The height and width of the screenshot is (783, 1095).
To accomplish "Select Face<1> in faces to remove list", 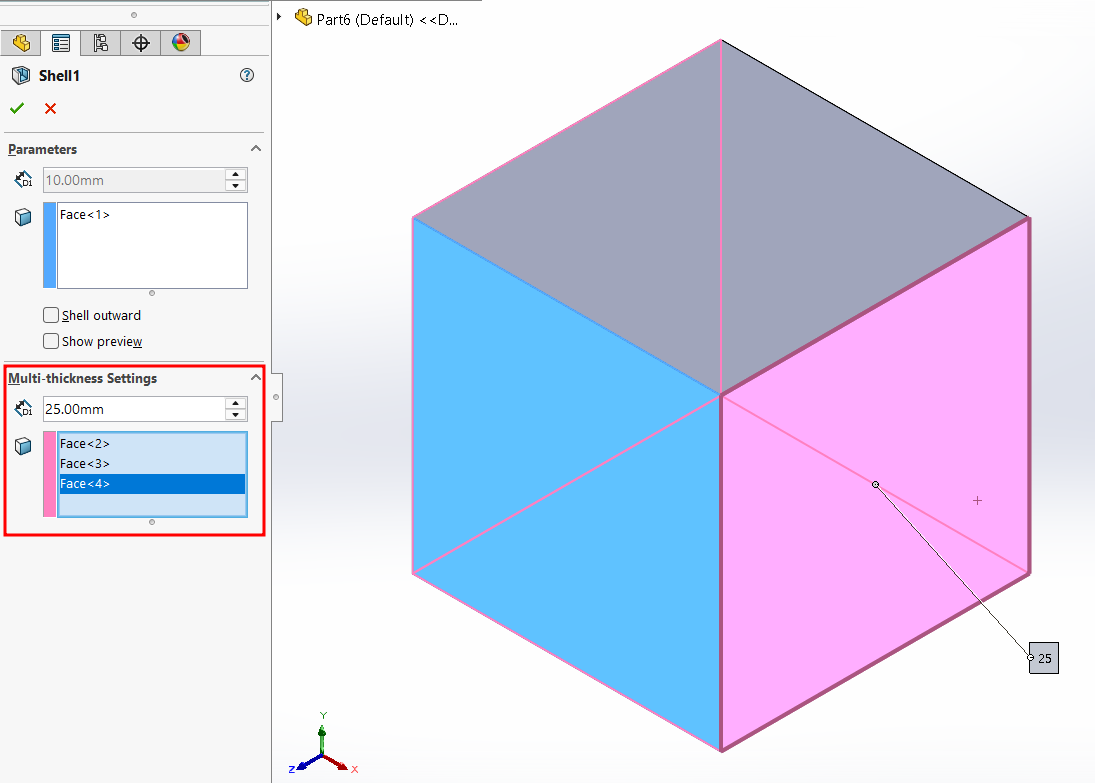I will coord(85,215).
